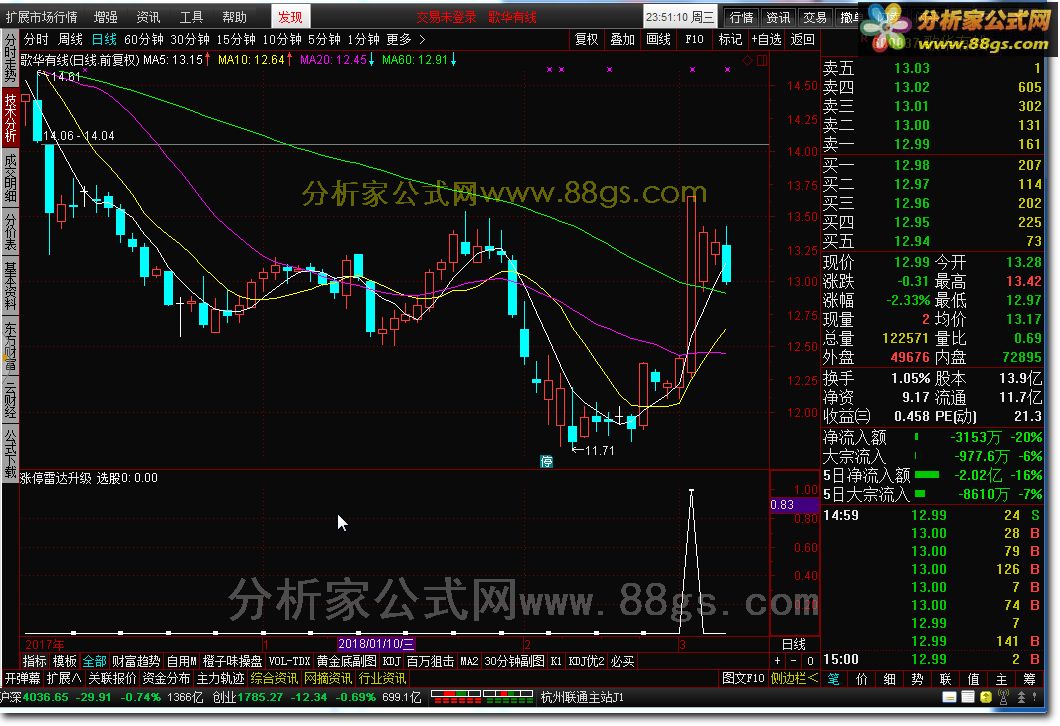Click the first status bar tray icon

click(x=949, y=697)
